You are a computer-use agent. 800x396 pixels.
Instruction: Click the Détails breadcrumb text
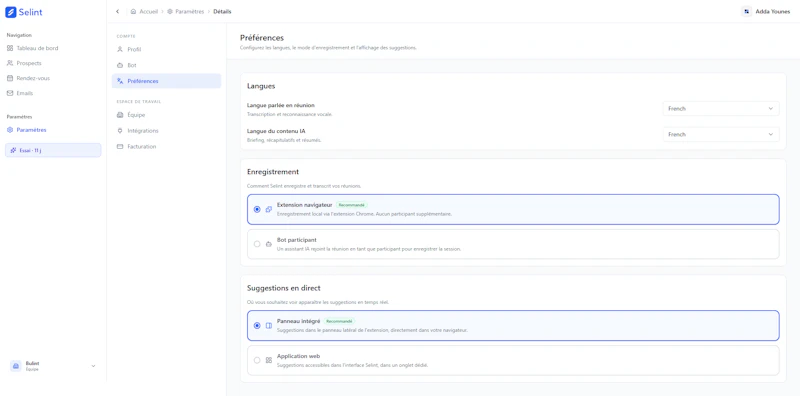[222, 11]
